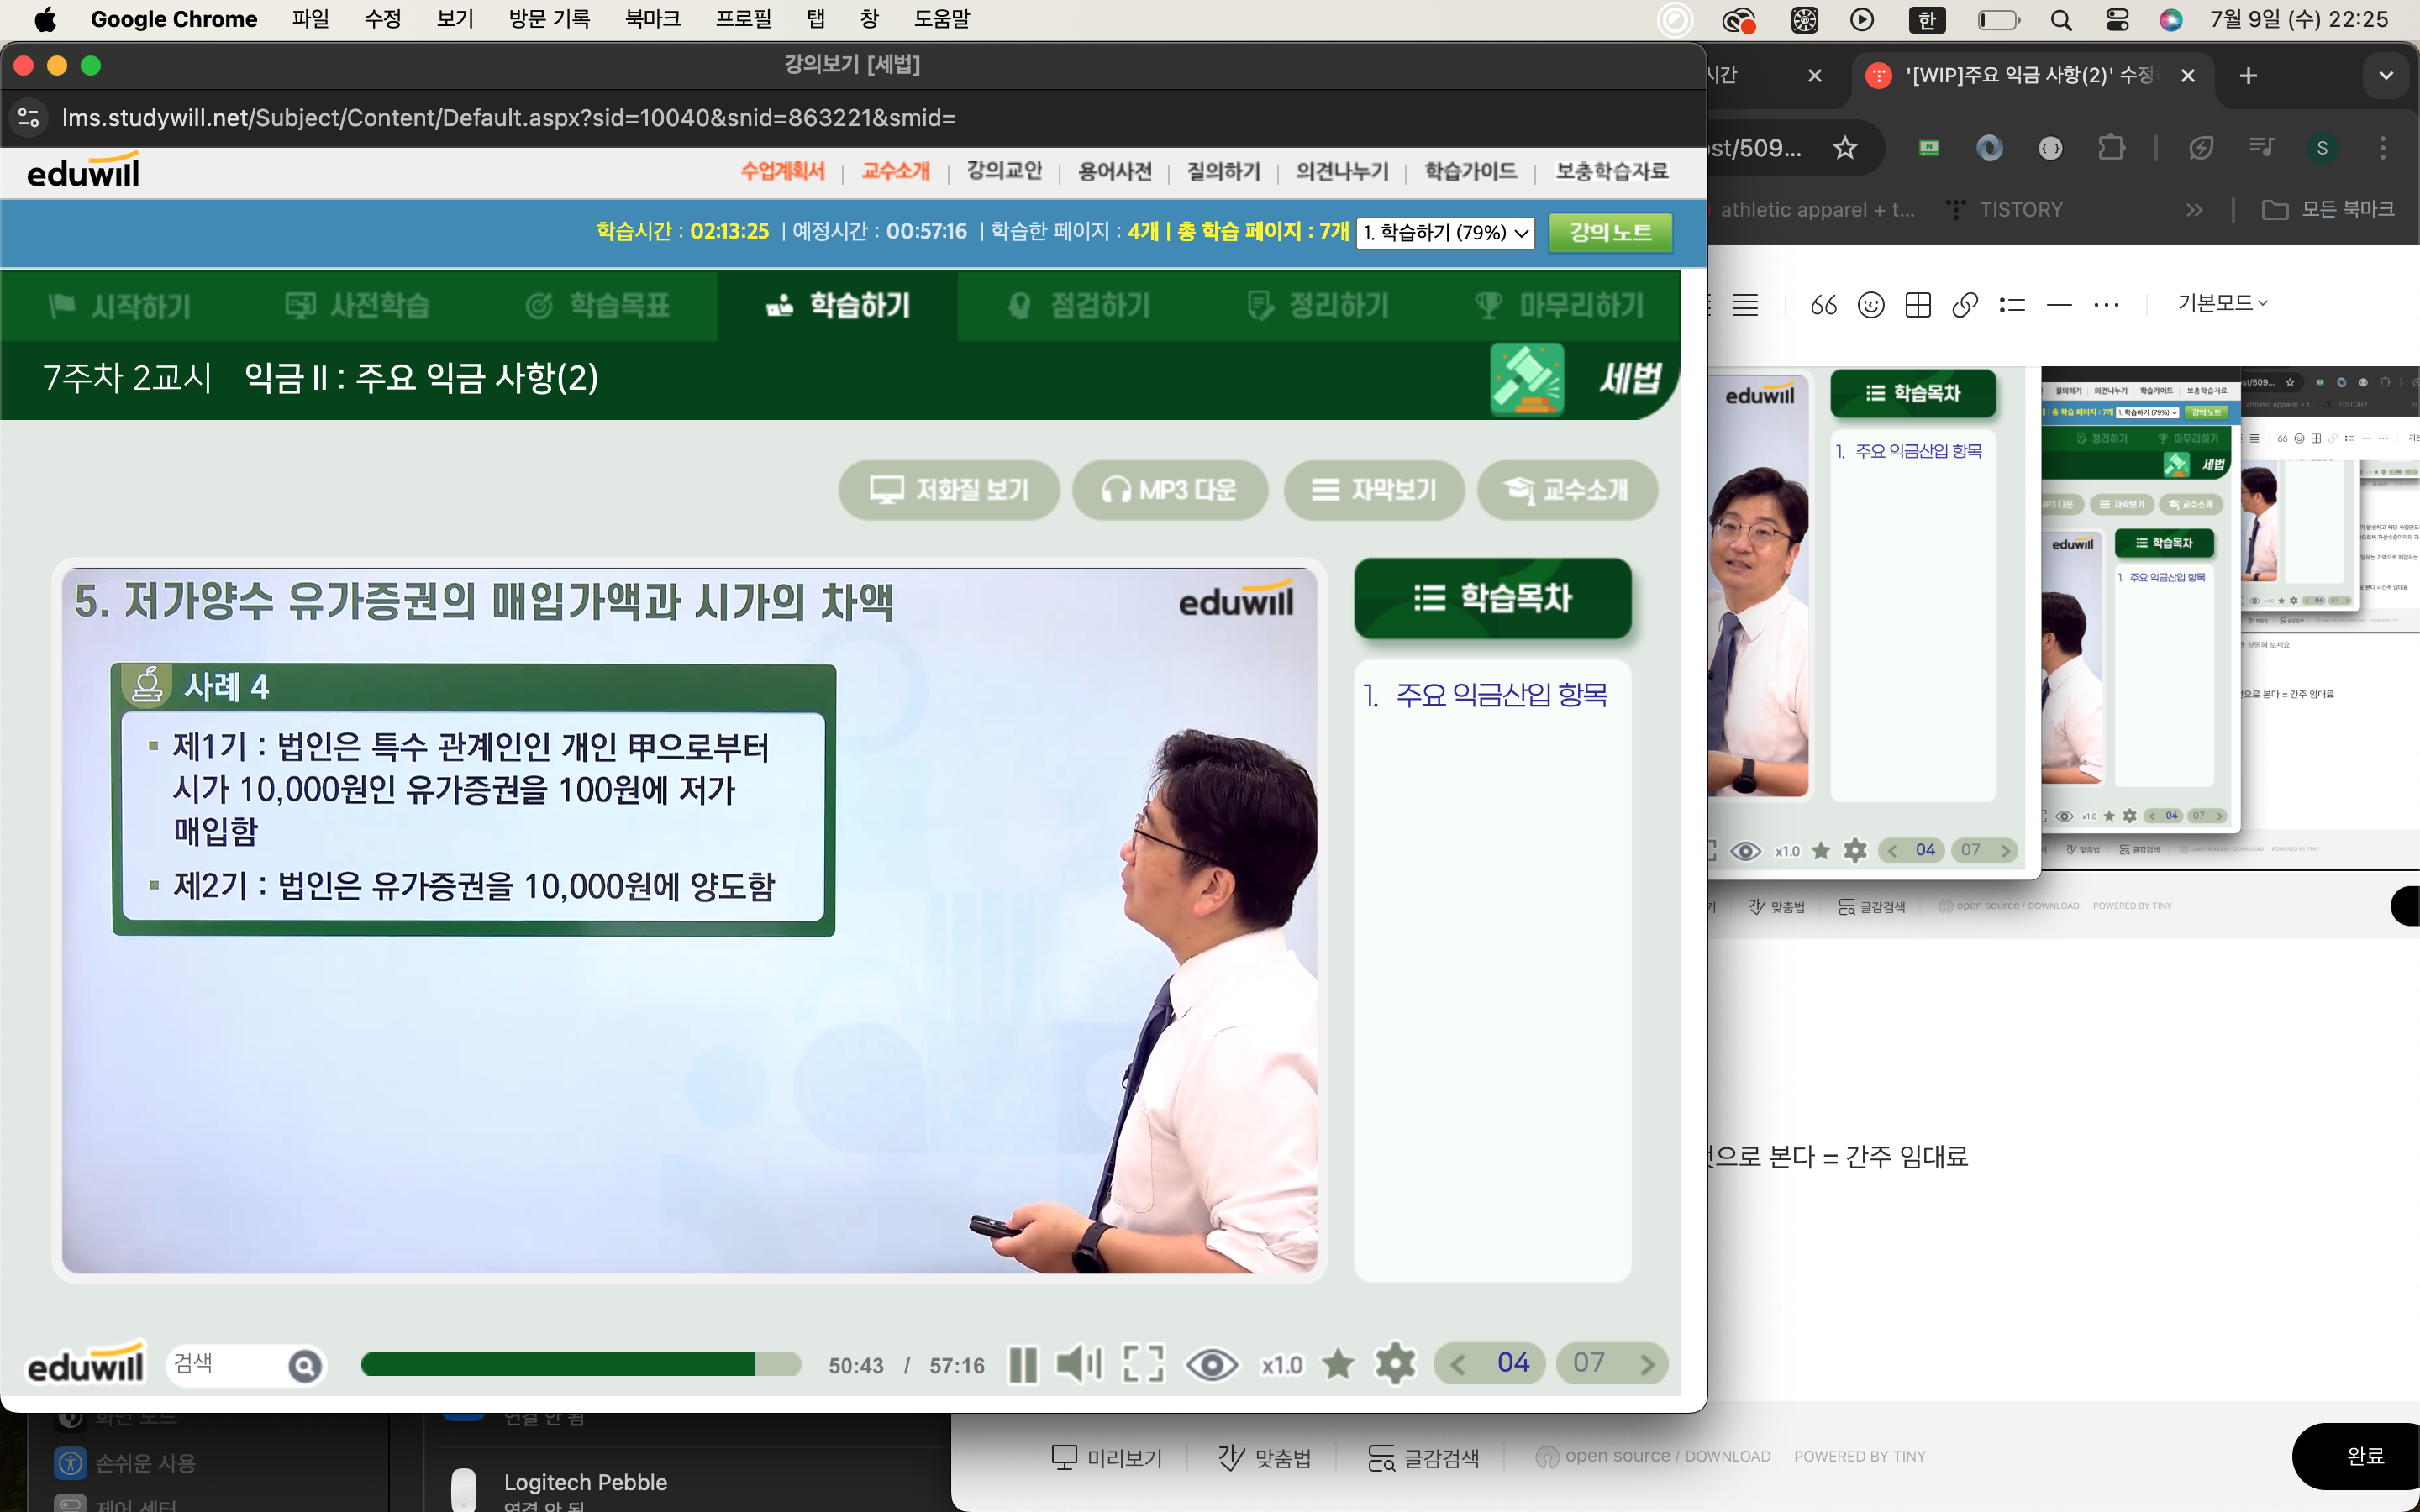Toggle the x1.0 playback speed
This screenshot has height=1512, width=2420.
[x=1281, y=1365]
